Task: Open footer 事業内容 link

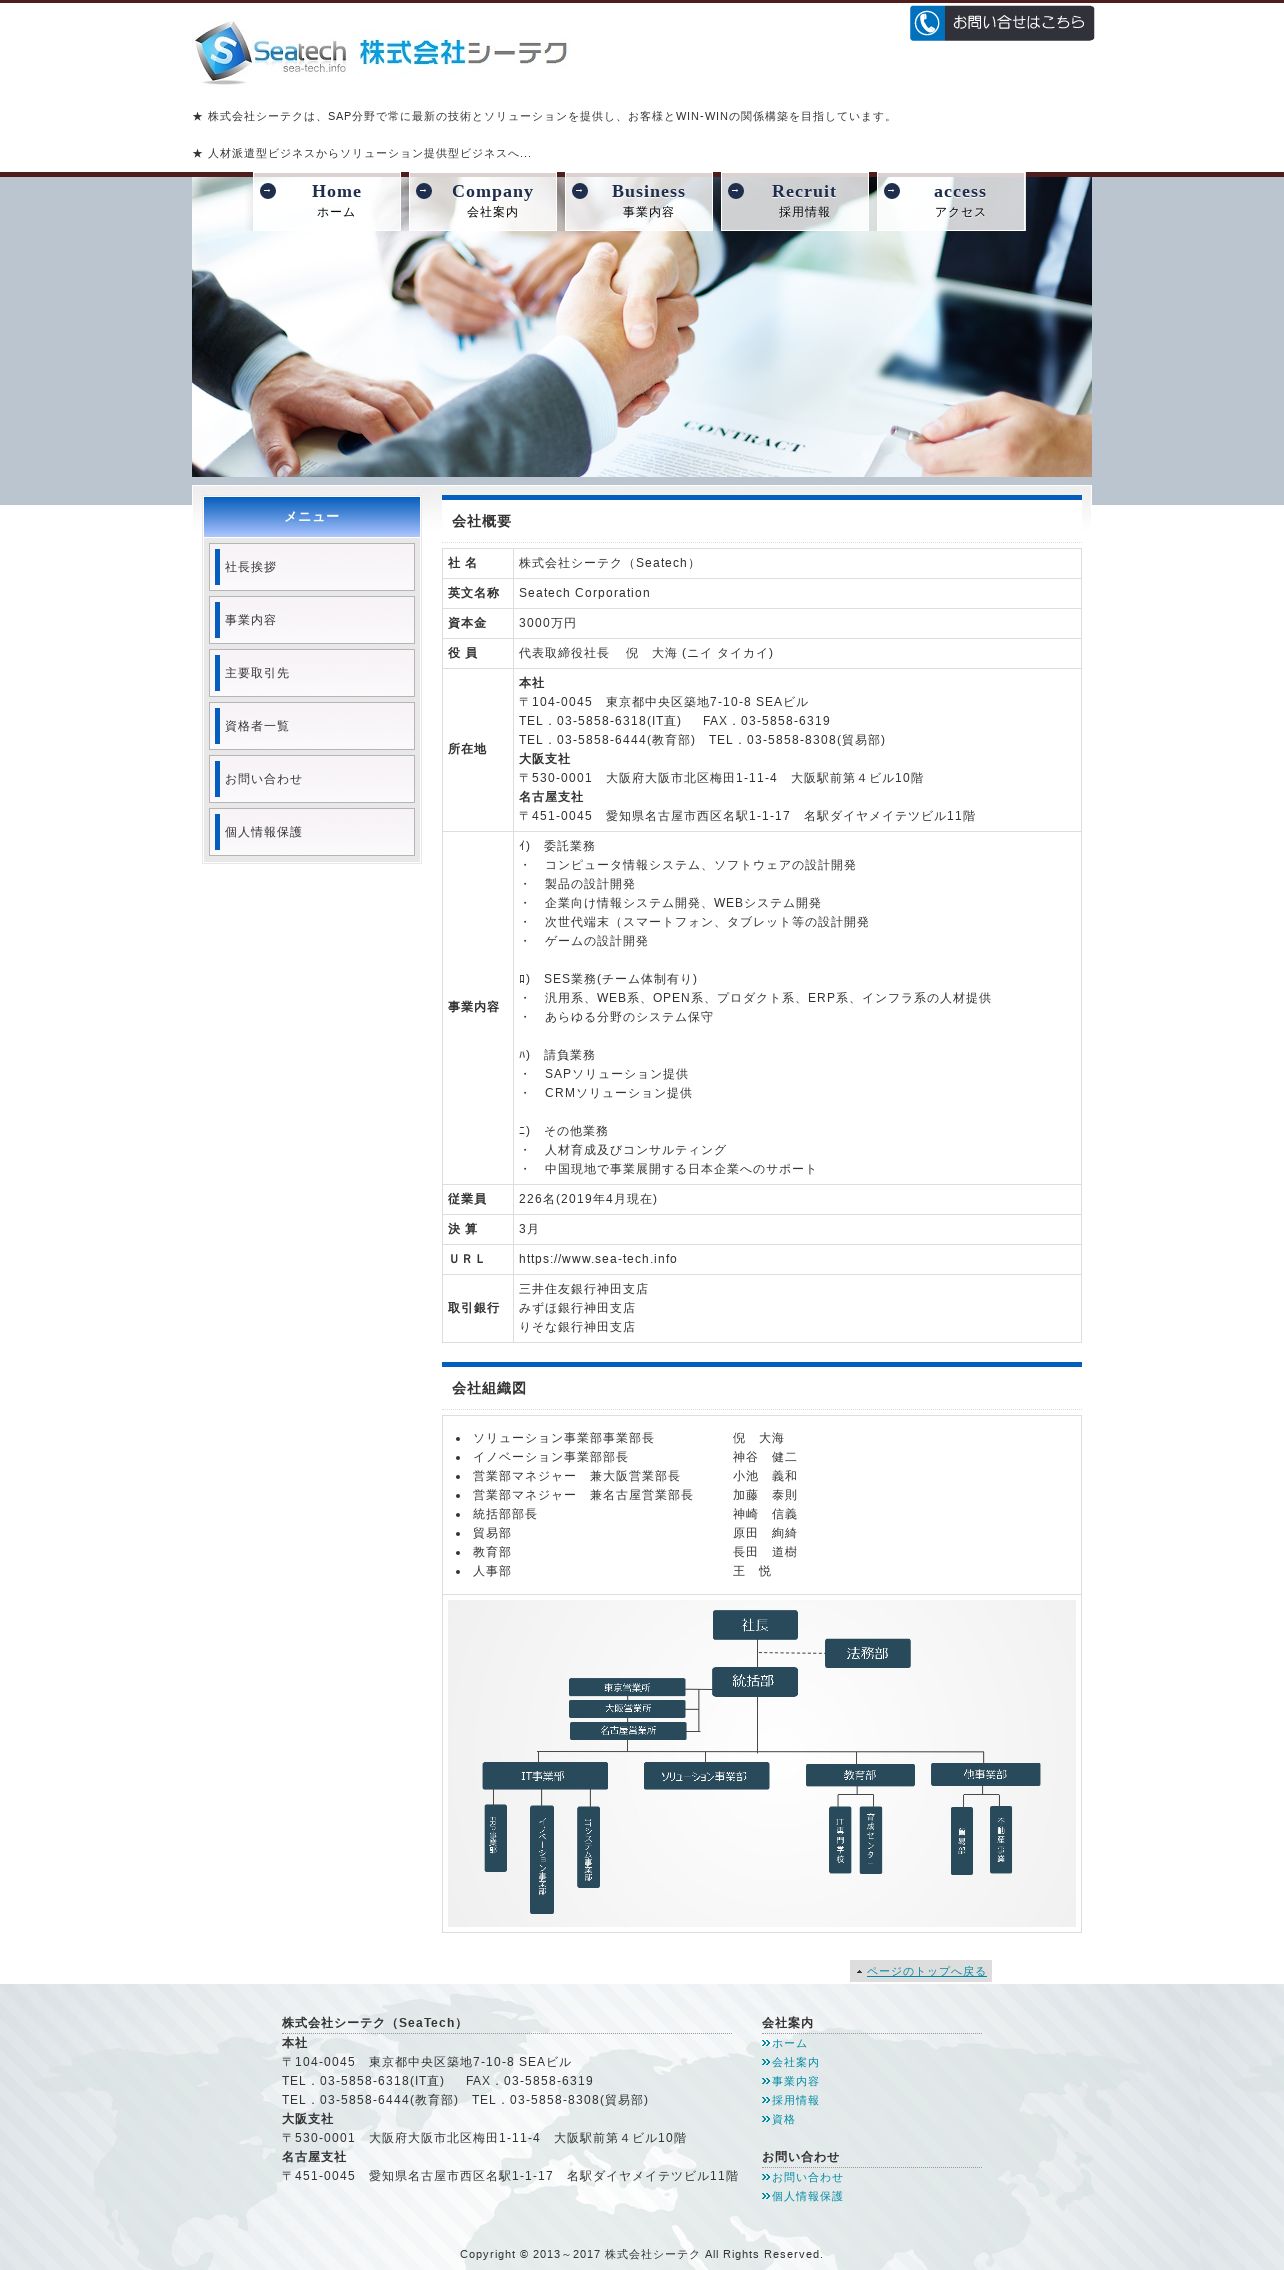Action: pos(795,2081)
